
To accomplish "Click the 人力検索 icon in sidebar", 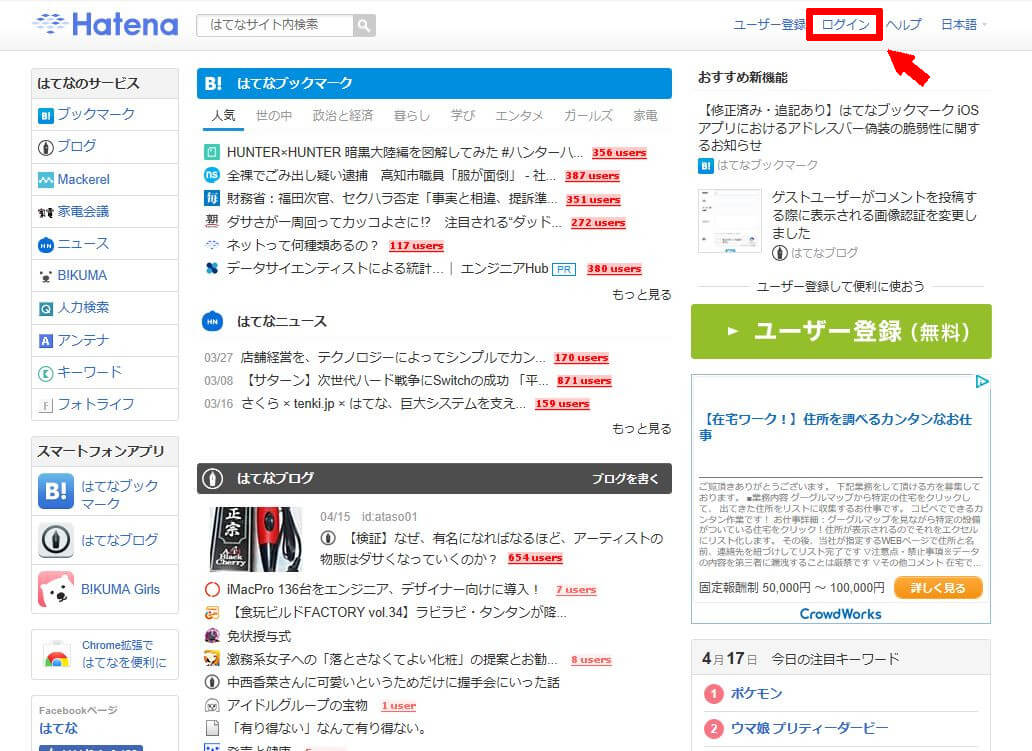I will pyautogui.click(x=45, y=309).
